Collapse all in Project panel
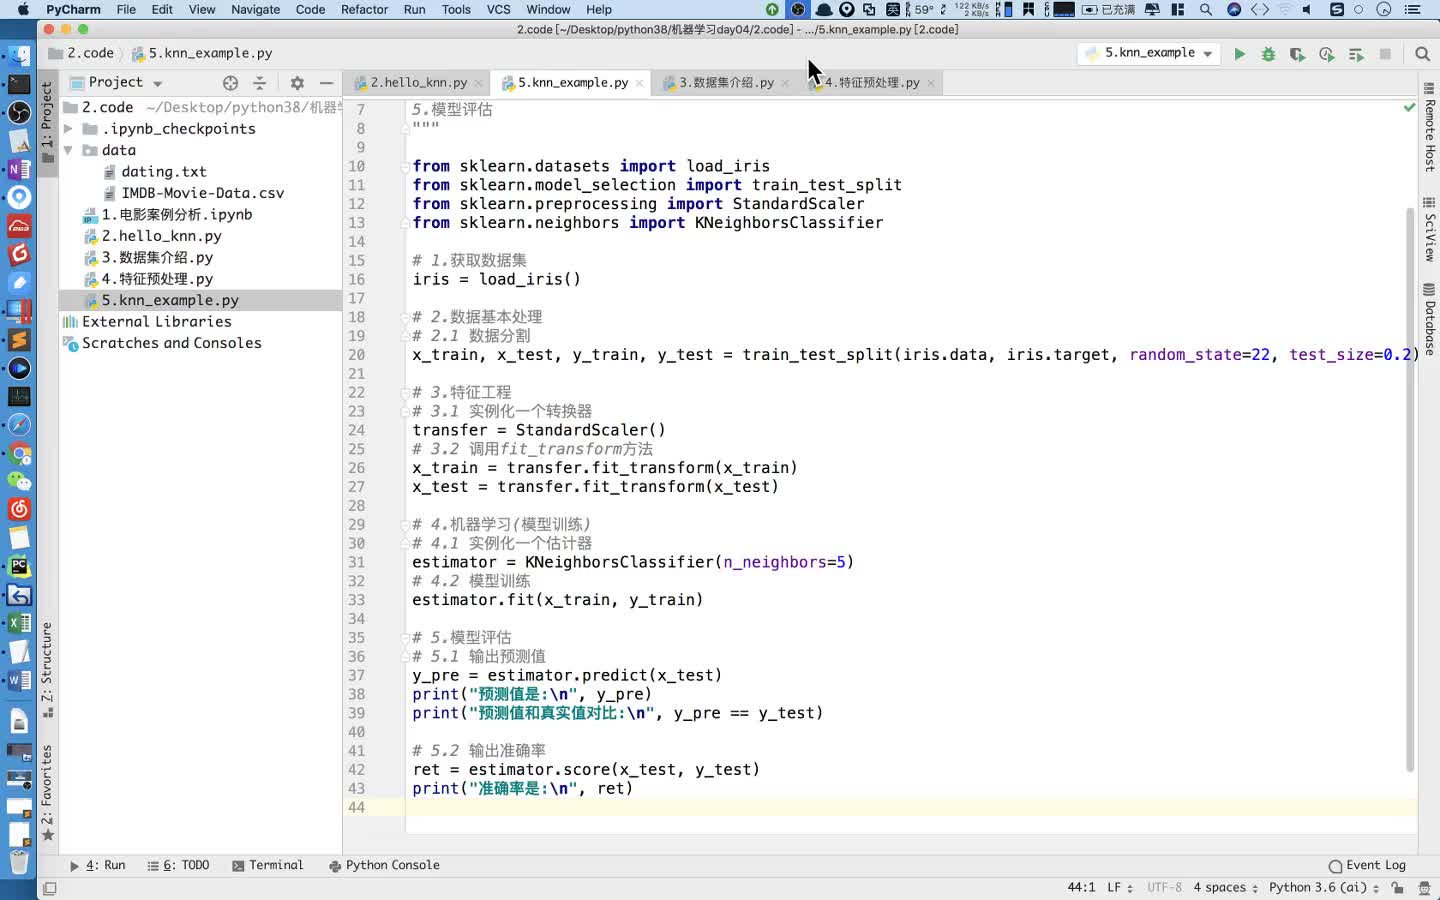Image resolution: width=1440 pixels, height=900 pixels. pyautogui.click(x=260, y=83)
